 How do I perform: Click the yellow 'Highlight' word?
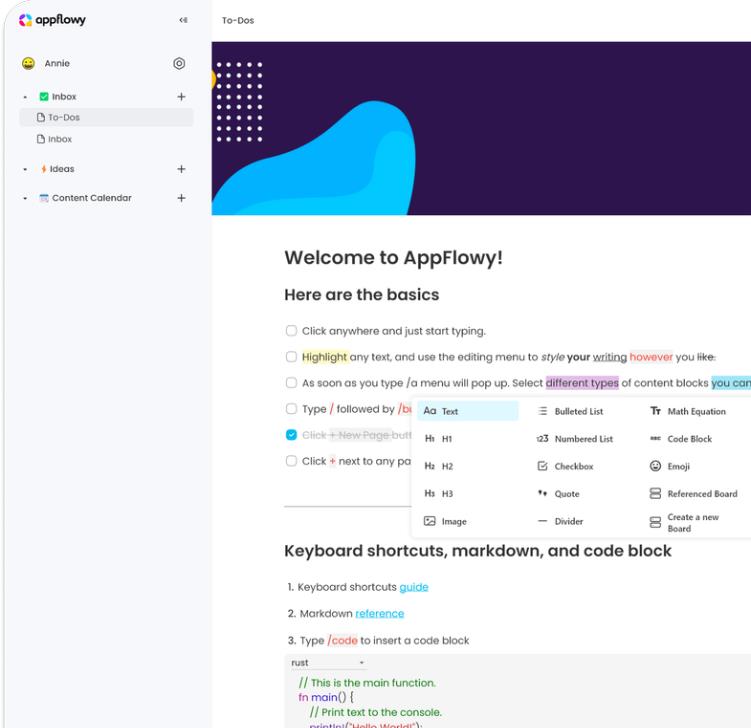click(325, 357)
